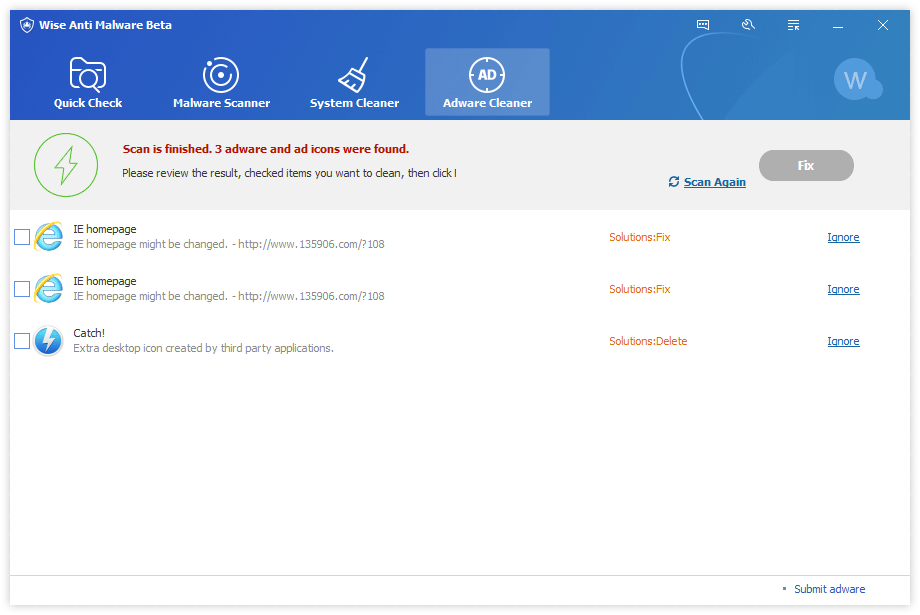The image size is (920, 615).
Task: Check the Catch! item checkbox
Action: [x=22, y=341]
